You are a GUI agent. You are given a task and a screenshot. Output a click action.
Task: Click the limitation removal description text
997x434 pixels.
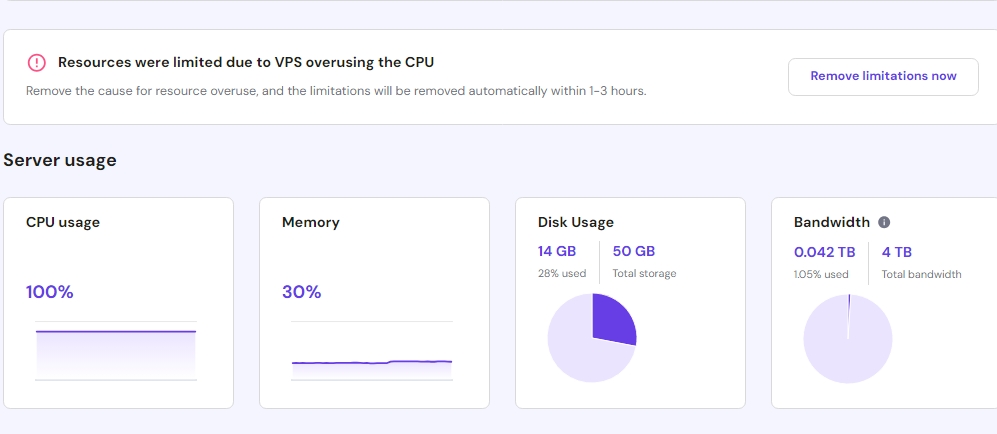pyautogui.click(x=336, y=90)
